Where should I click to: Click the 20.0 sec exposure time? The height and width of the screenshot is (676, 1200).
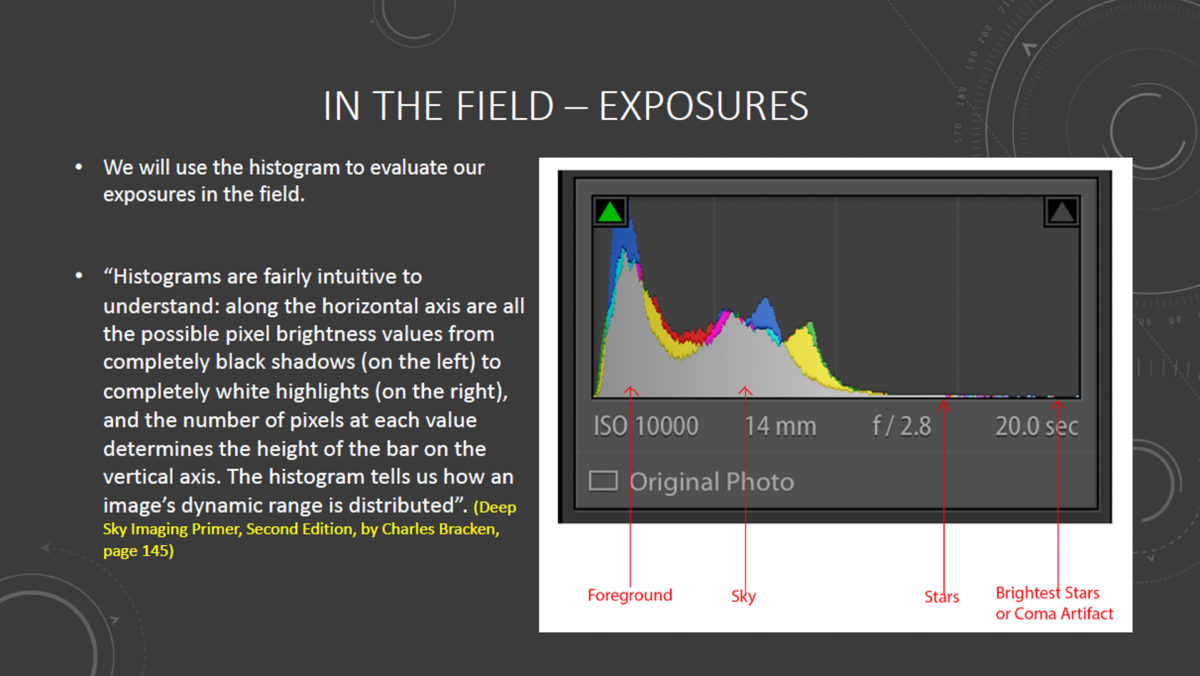pyautogui.click(x=1037, y=426)
